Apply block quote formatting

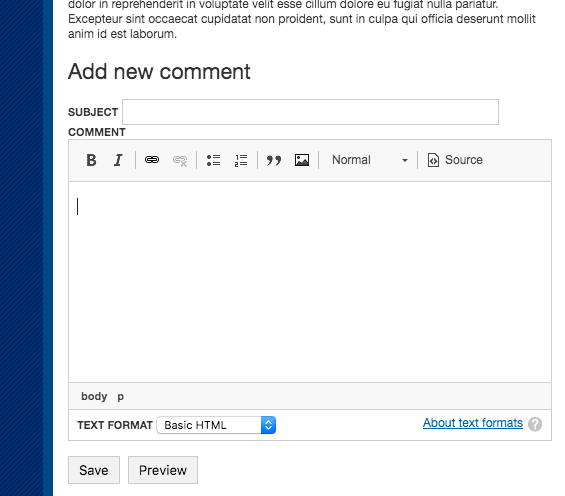click(x=274, y=160)
